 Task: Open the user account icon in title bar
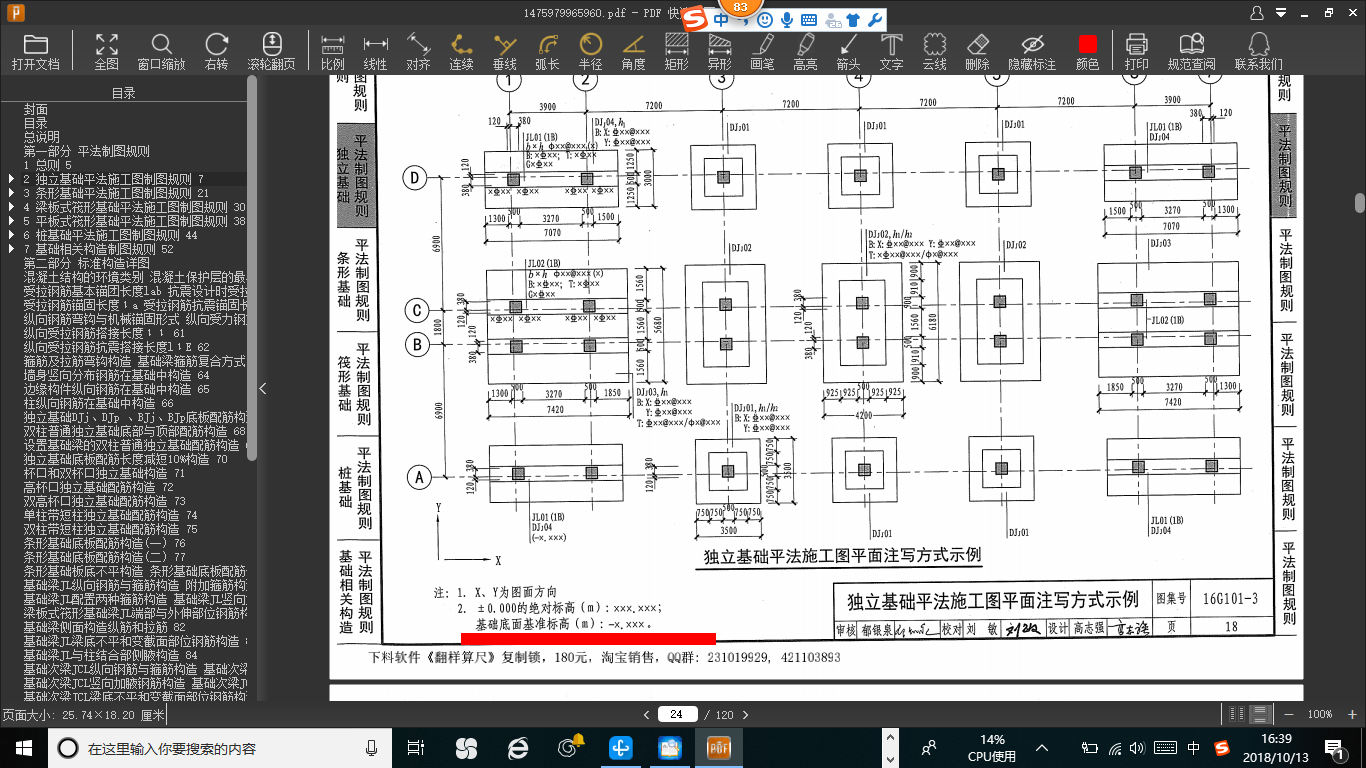click(1258, 12)
